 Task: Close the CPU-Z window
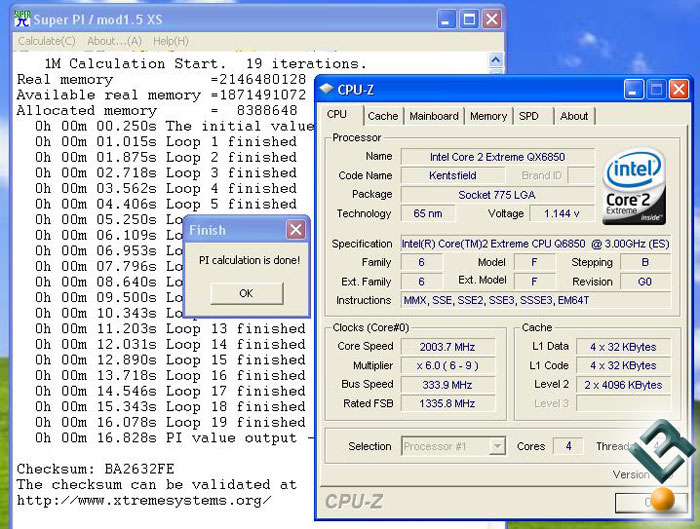point(679,90)
